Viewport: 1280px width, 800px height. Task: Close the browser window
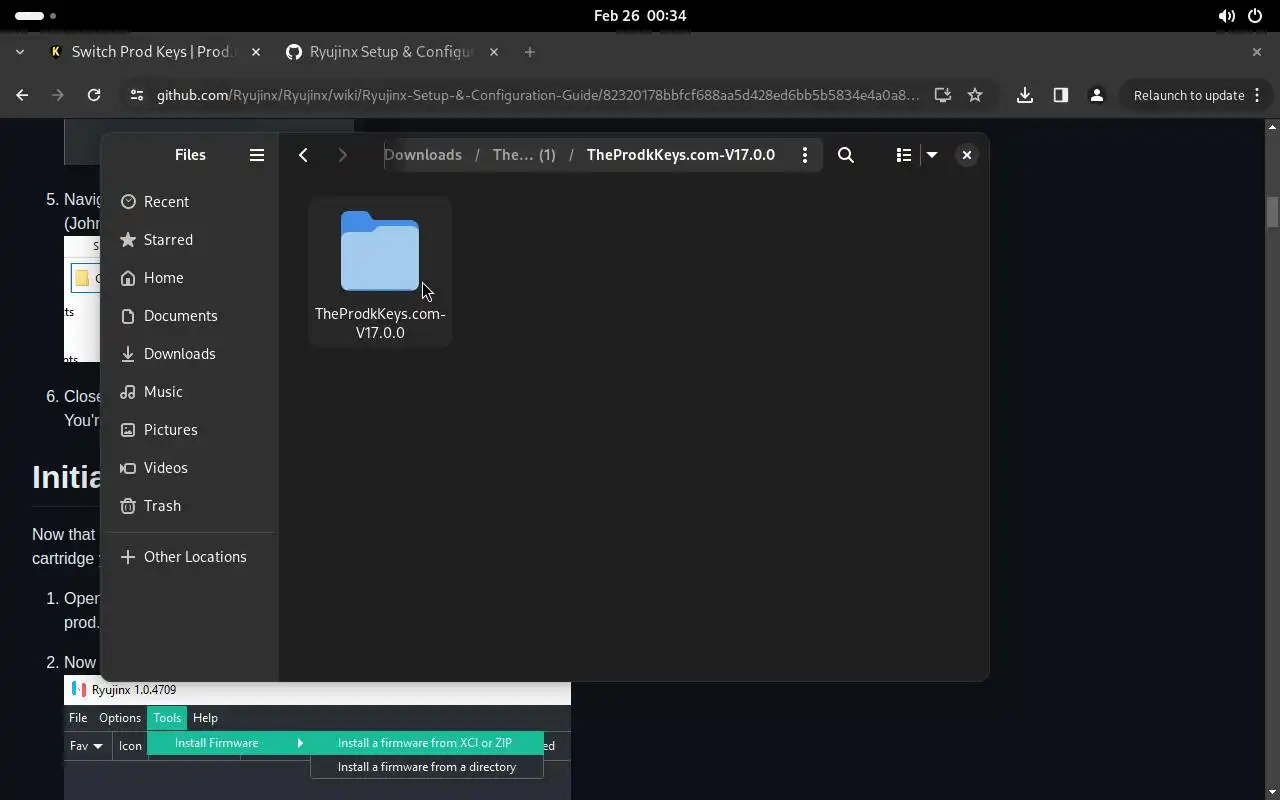coord(1257,52)
